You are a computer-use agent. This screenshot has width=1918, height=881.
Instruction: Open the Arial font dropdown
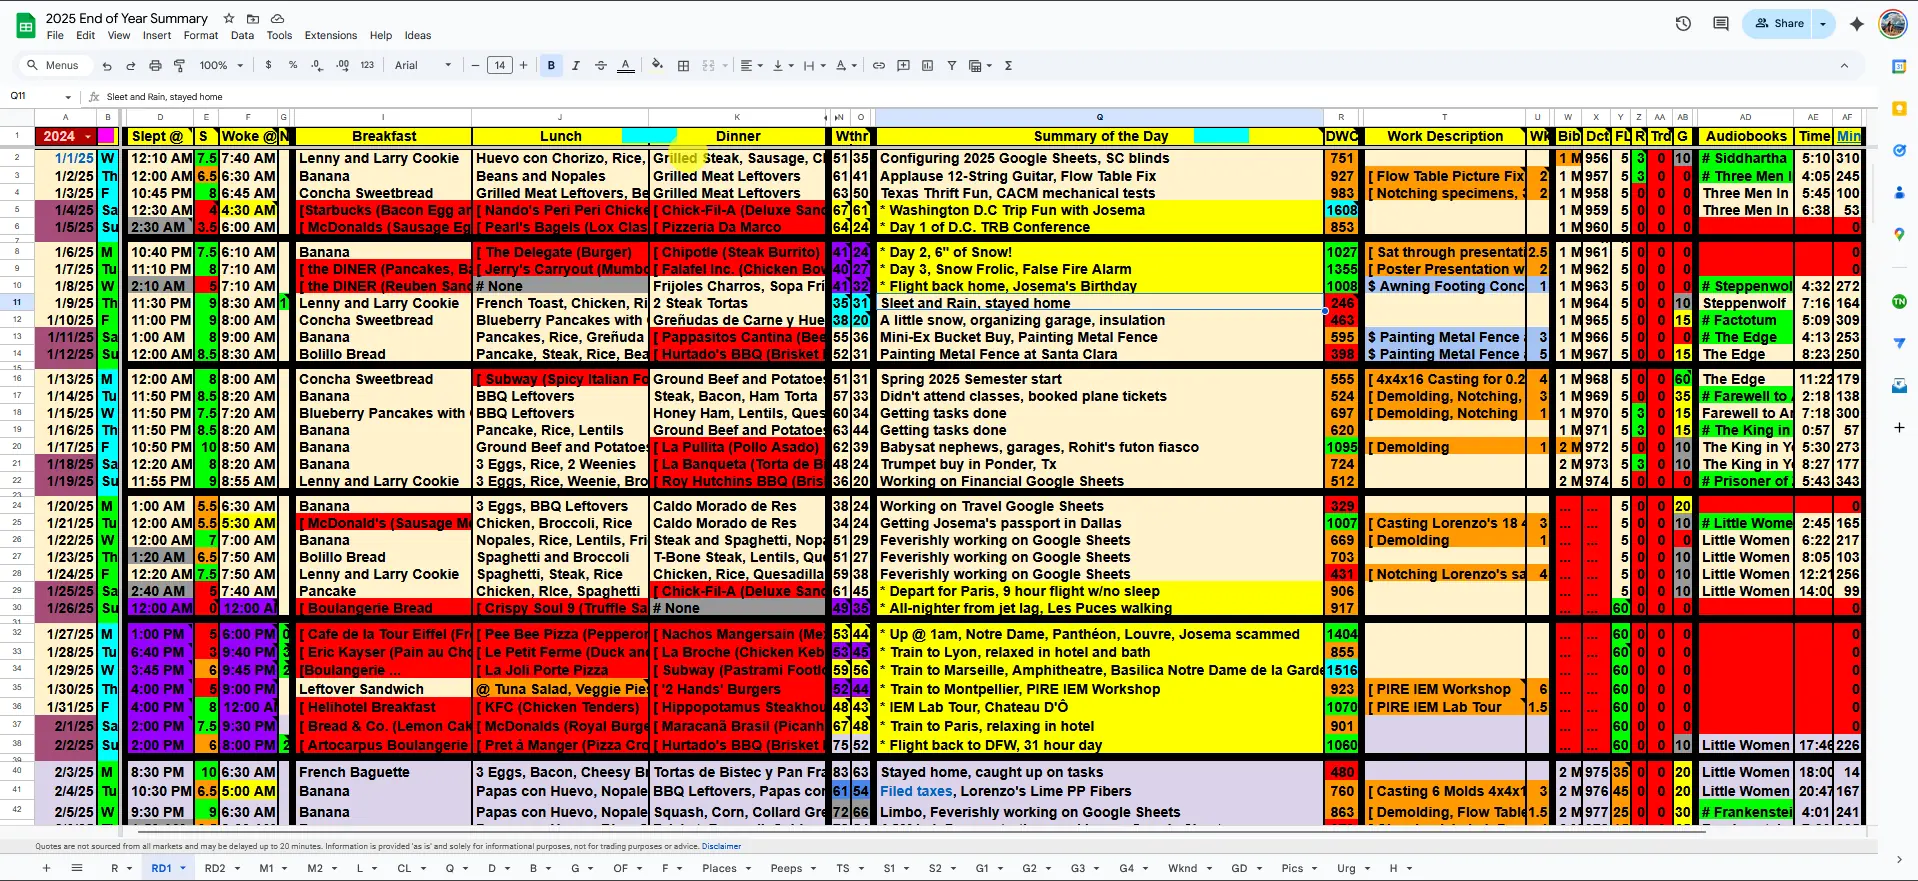coord(423,66)
